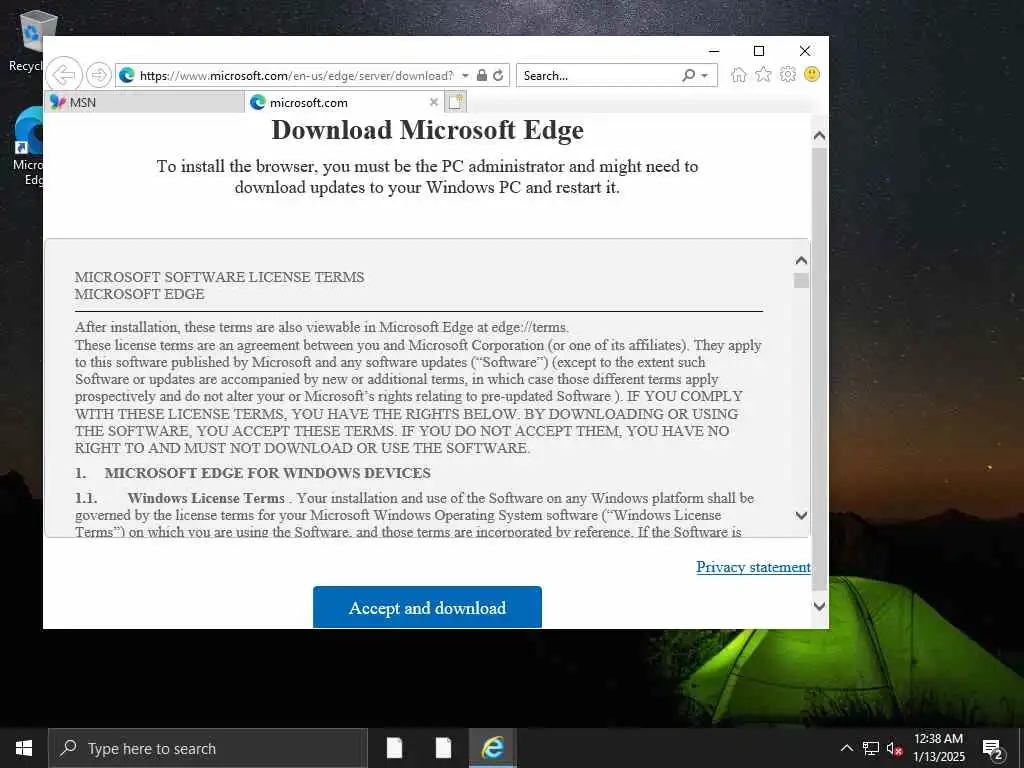1024x768 pixels.
Task: Click the first document icon on taskbar
Action: pos(394,748)
